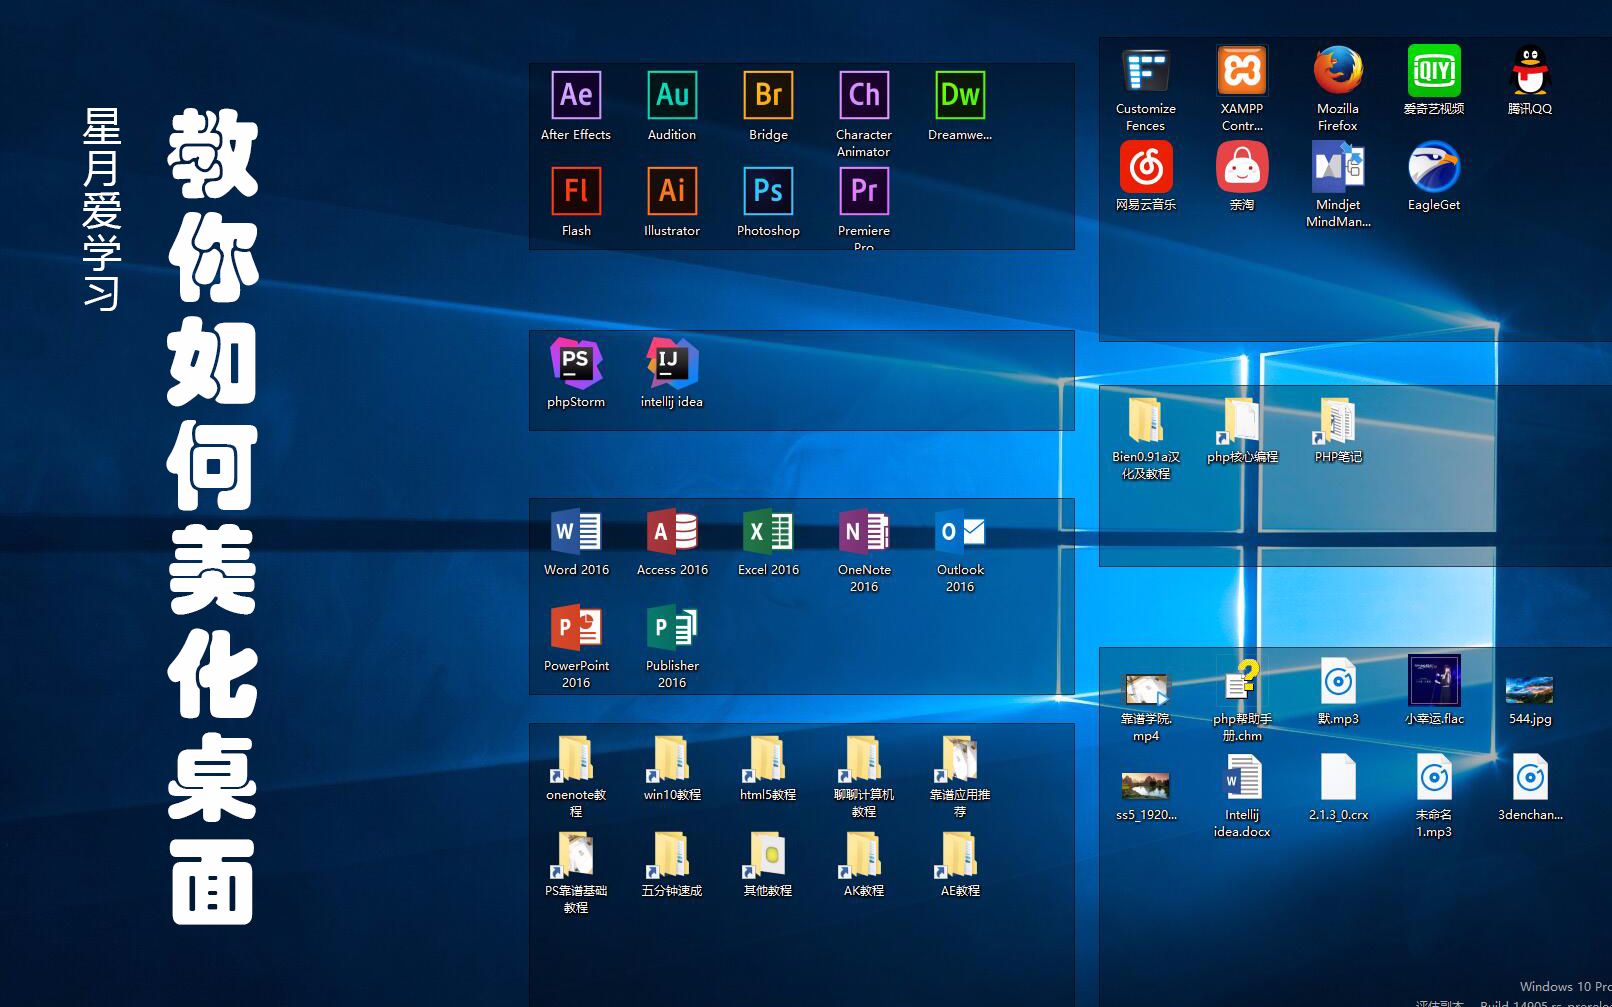This screenshot has height=1007, width=1612.
Task: Click the 默.mp3 audio file
Action: click(x=1338, y=682)
